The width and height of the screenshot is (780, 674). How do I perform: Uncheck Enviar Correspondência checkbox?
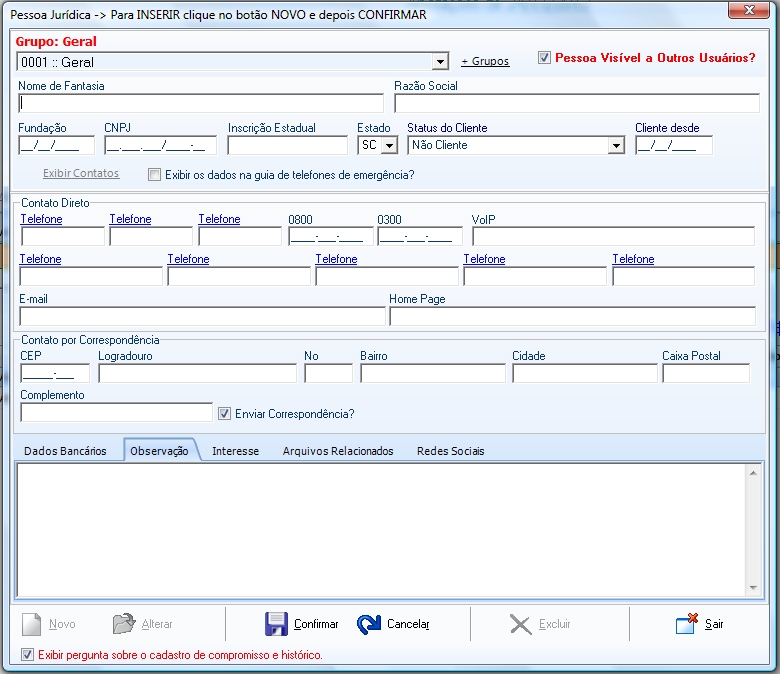(x=224, y=414)
